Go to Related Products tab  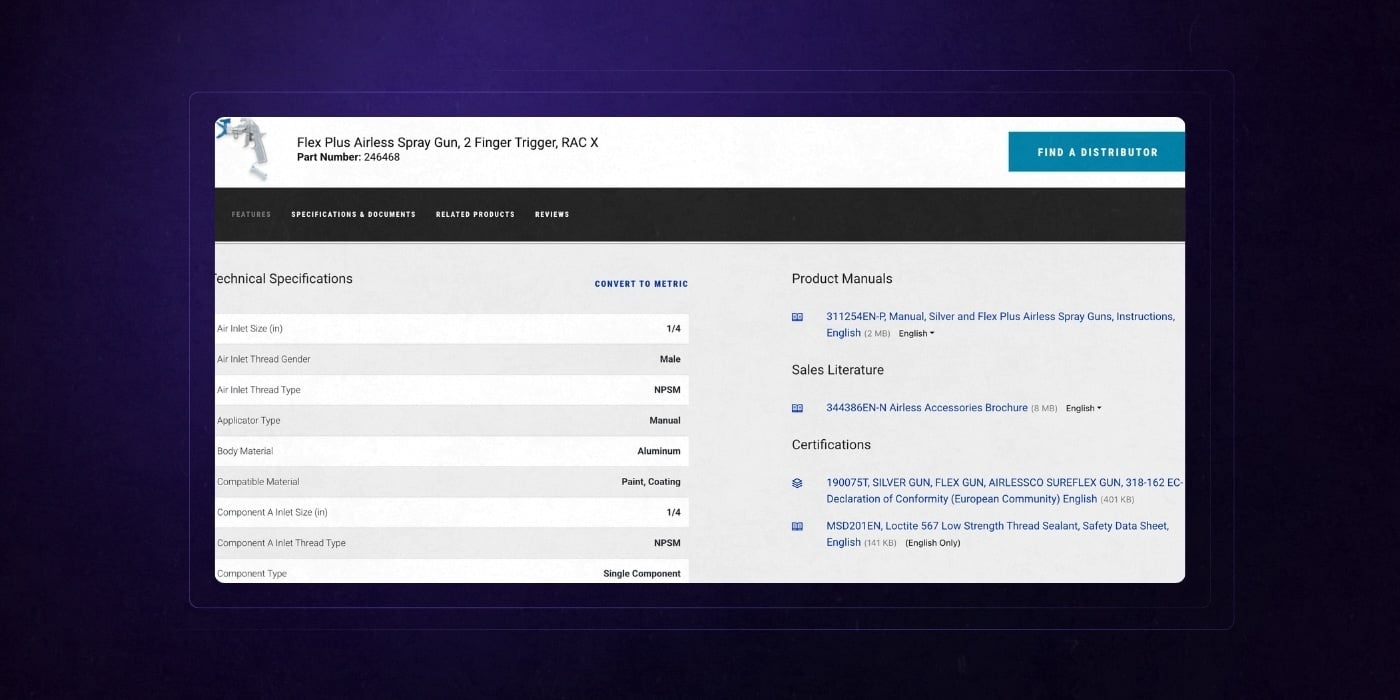(x=475, y=215)
